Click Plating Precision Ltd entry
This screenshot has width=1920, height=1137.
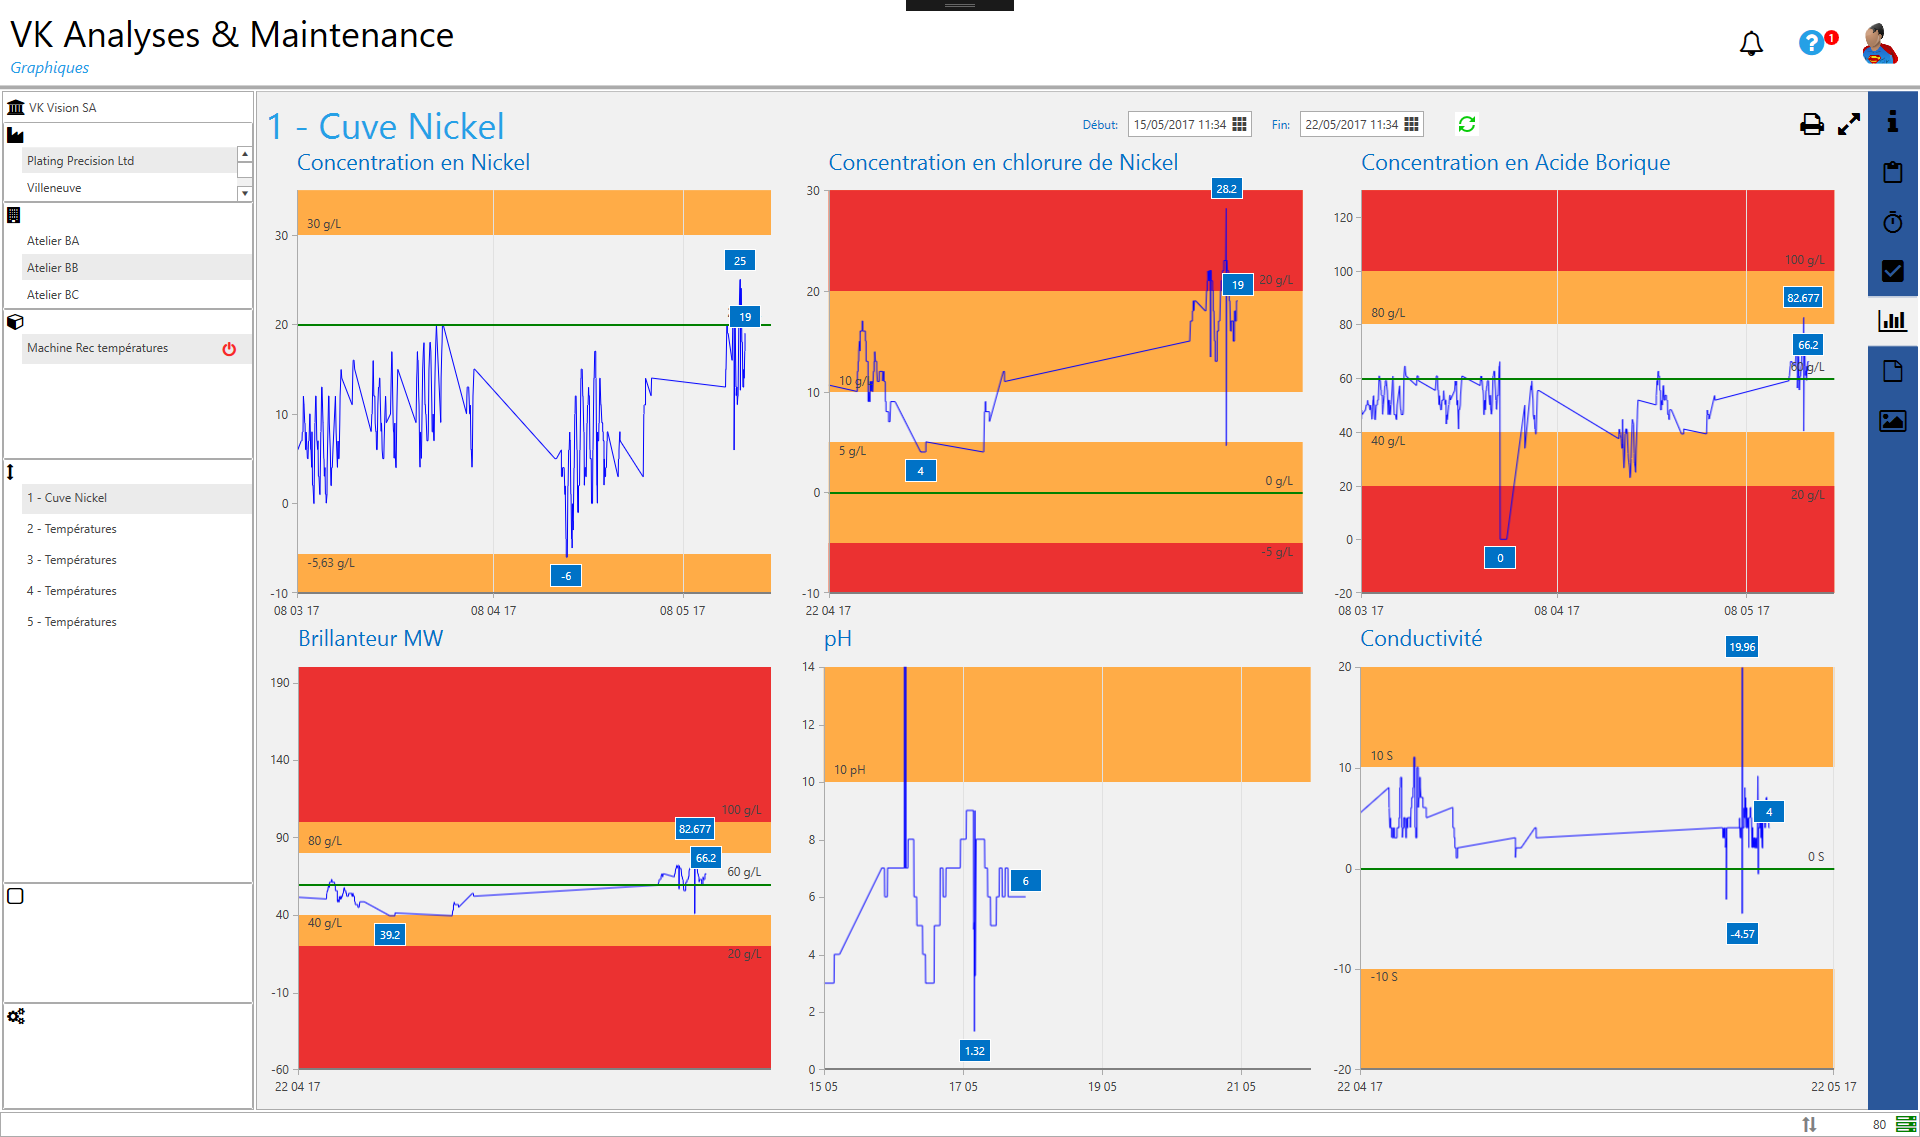[x=80, y=161]
